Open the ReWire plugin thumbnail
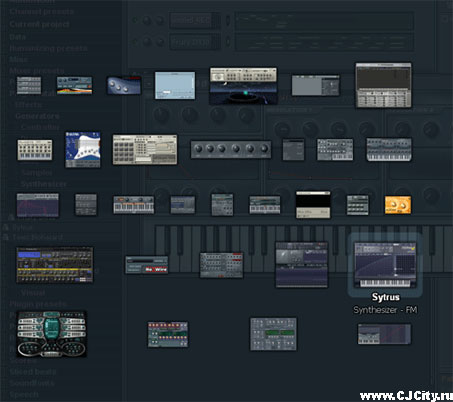453x402 pixels. (x=146, y=265)
